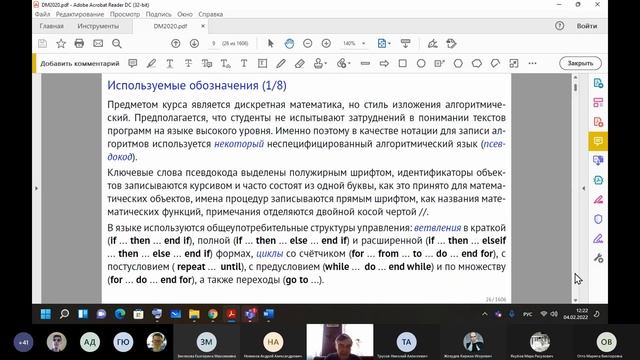Open the Файл menu
The image size is (640, 360).
pyautogui.click(x=42, y=14)
